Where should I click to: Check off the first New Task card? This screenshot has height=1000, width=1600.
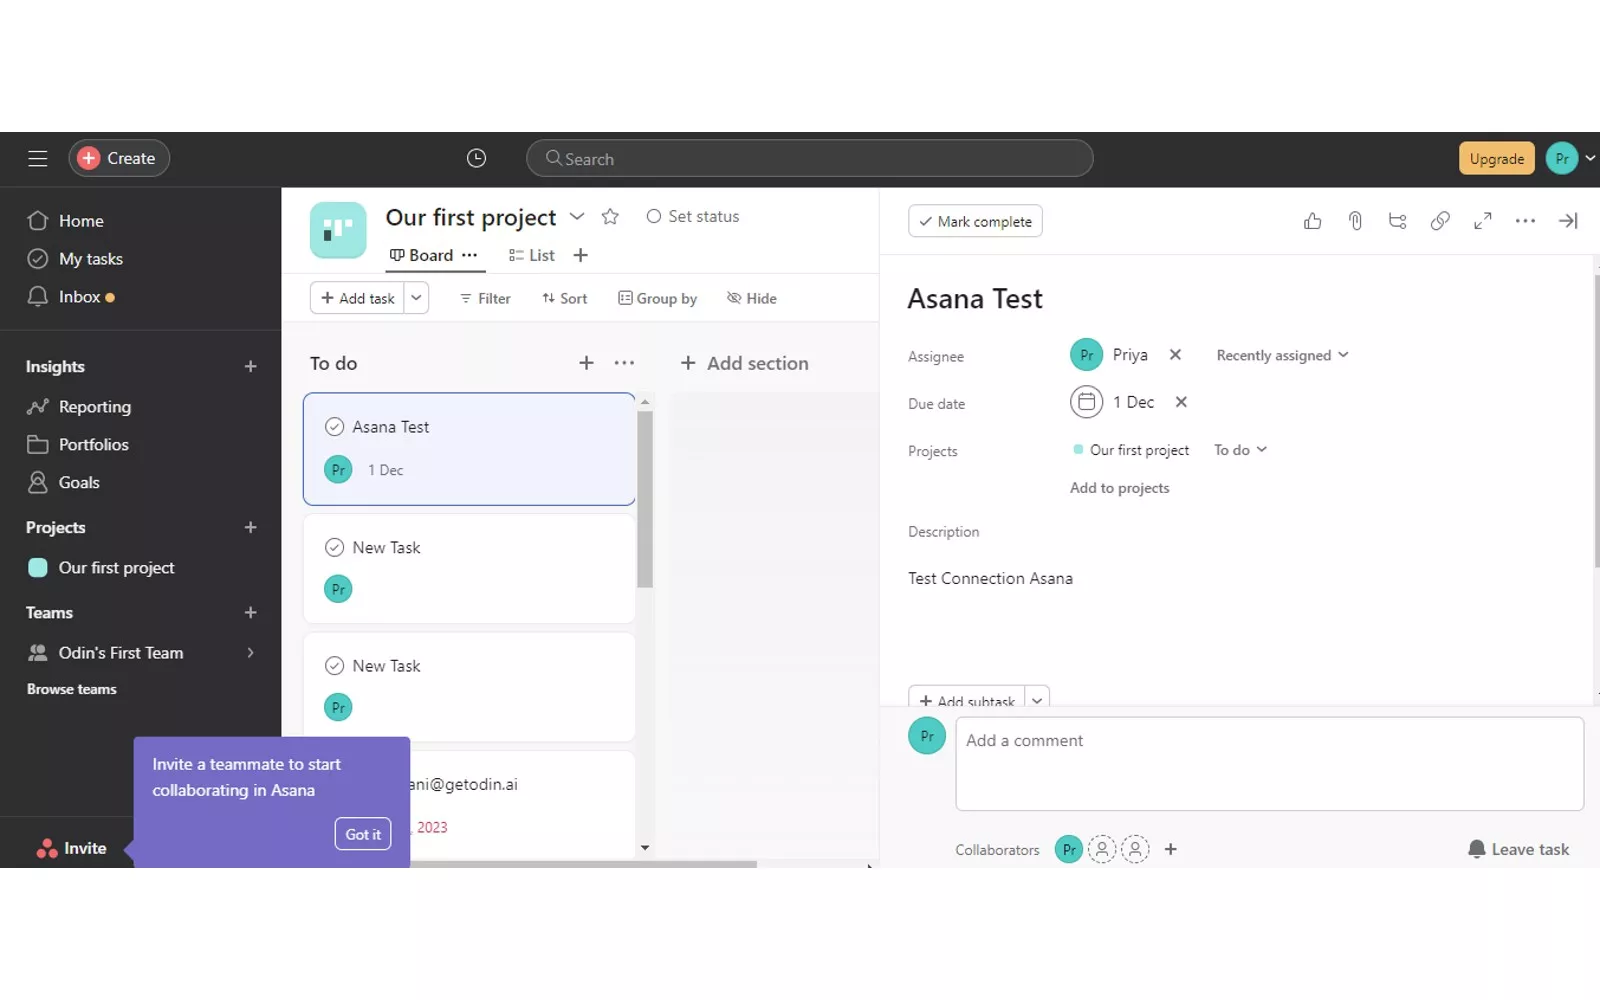(x=334, y=548)
